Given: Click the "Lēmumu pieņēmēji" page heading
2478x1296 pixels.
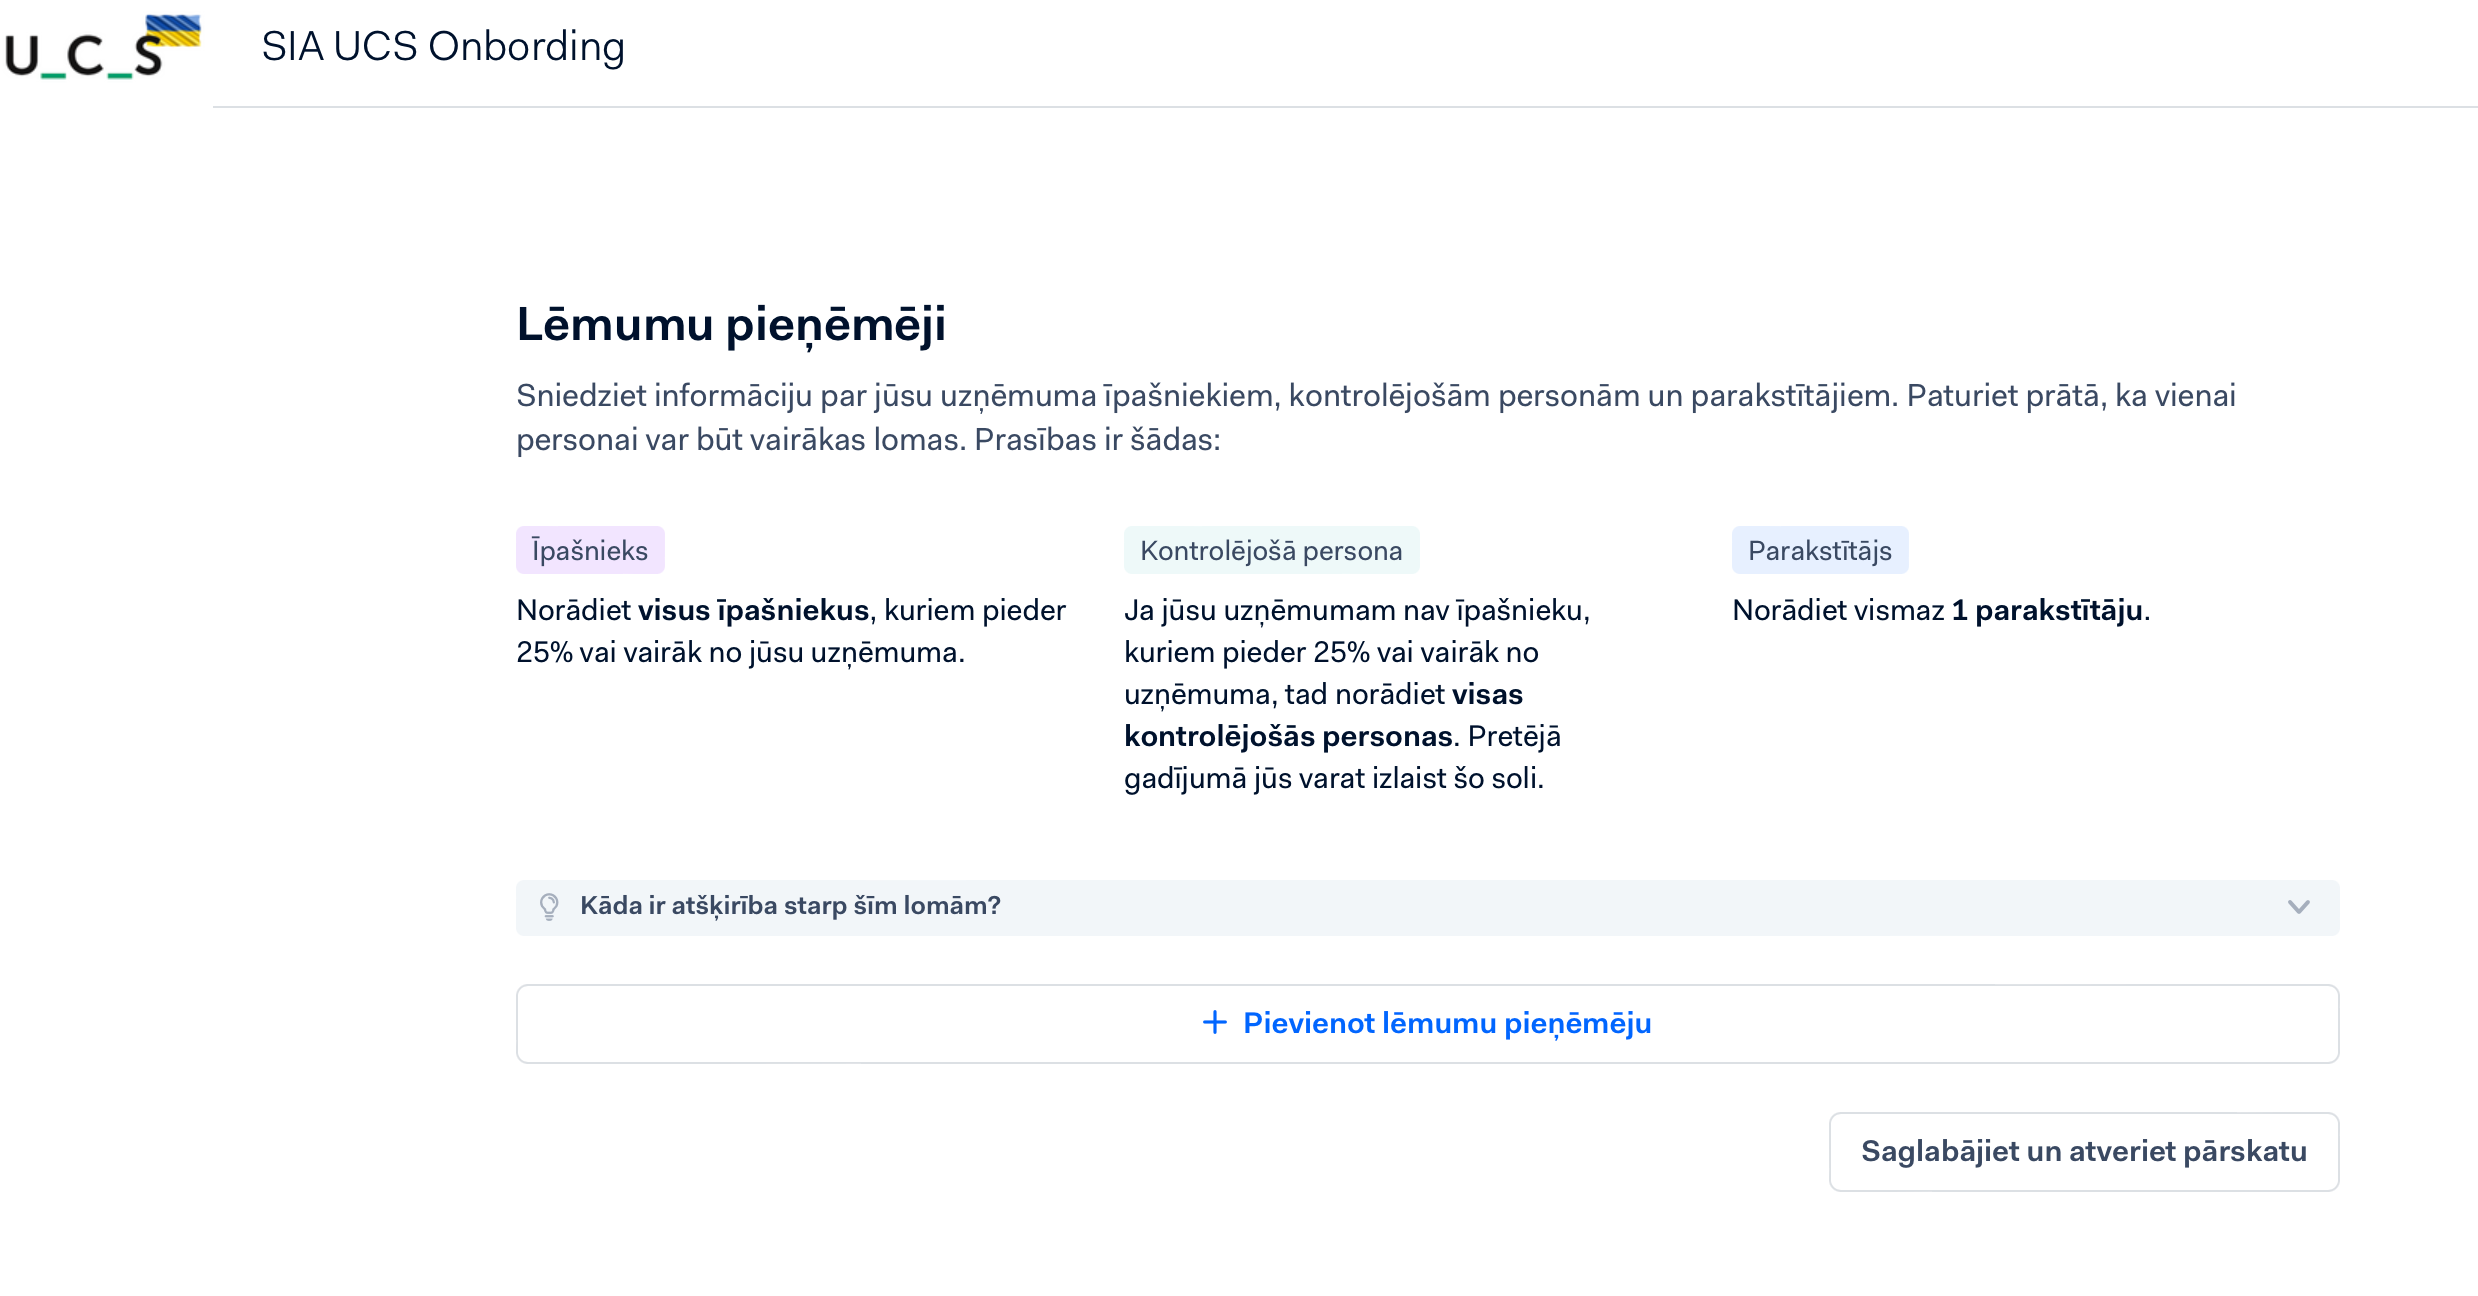Looking at the screenshot, I should point(731,324).
